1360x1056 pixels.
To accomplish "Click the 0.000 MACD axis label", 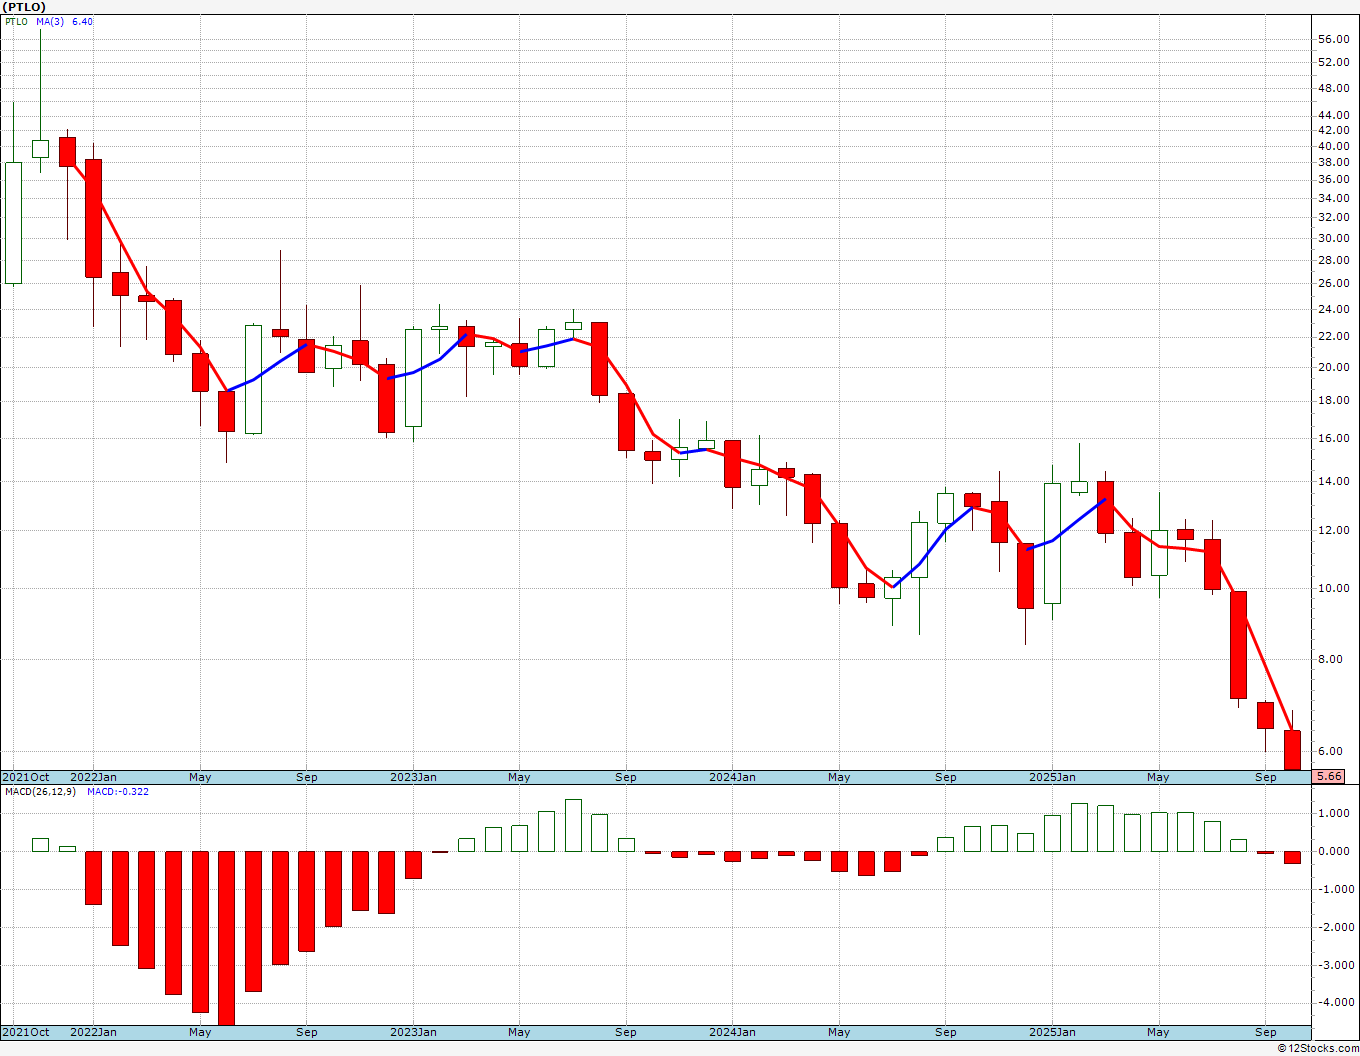I will [1333, 851].
